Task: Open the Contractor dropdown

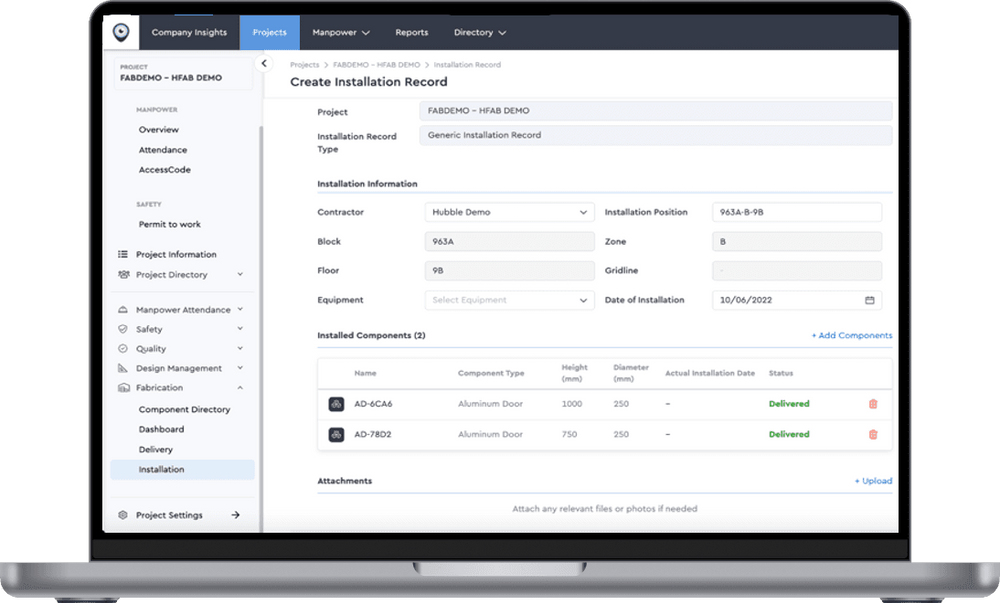Action: point(509,212)
